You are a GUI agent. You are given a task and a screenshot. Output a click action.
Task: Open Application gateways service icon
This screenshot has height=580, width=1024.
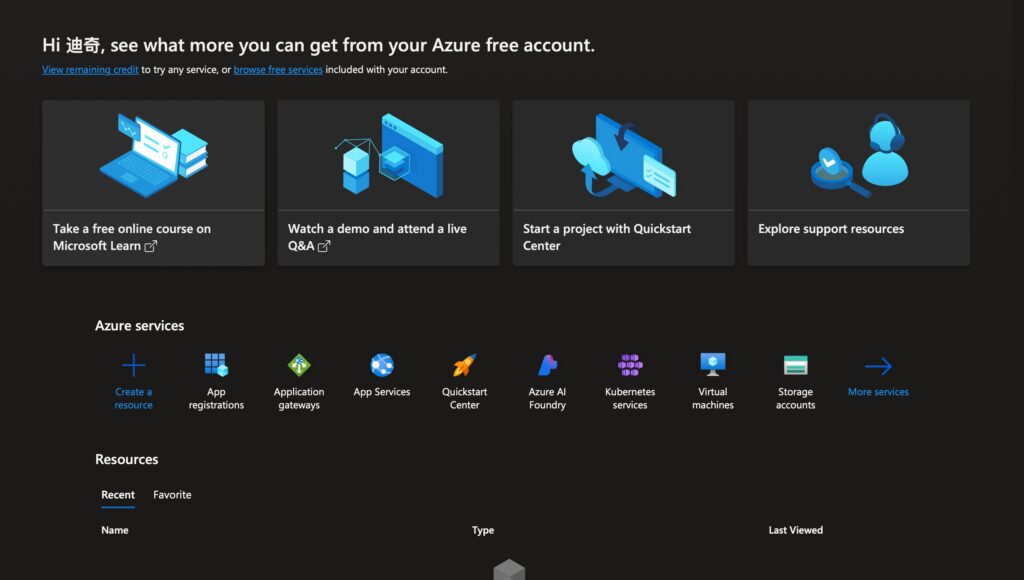pos(299,366)
